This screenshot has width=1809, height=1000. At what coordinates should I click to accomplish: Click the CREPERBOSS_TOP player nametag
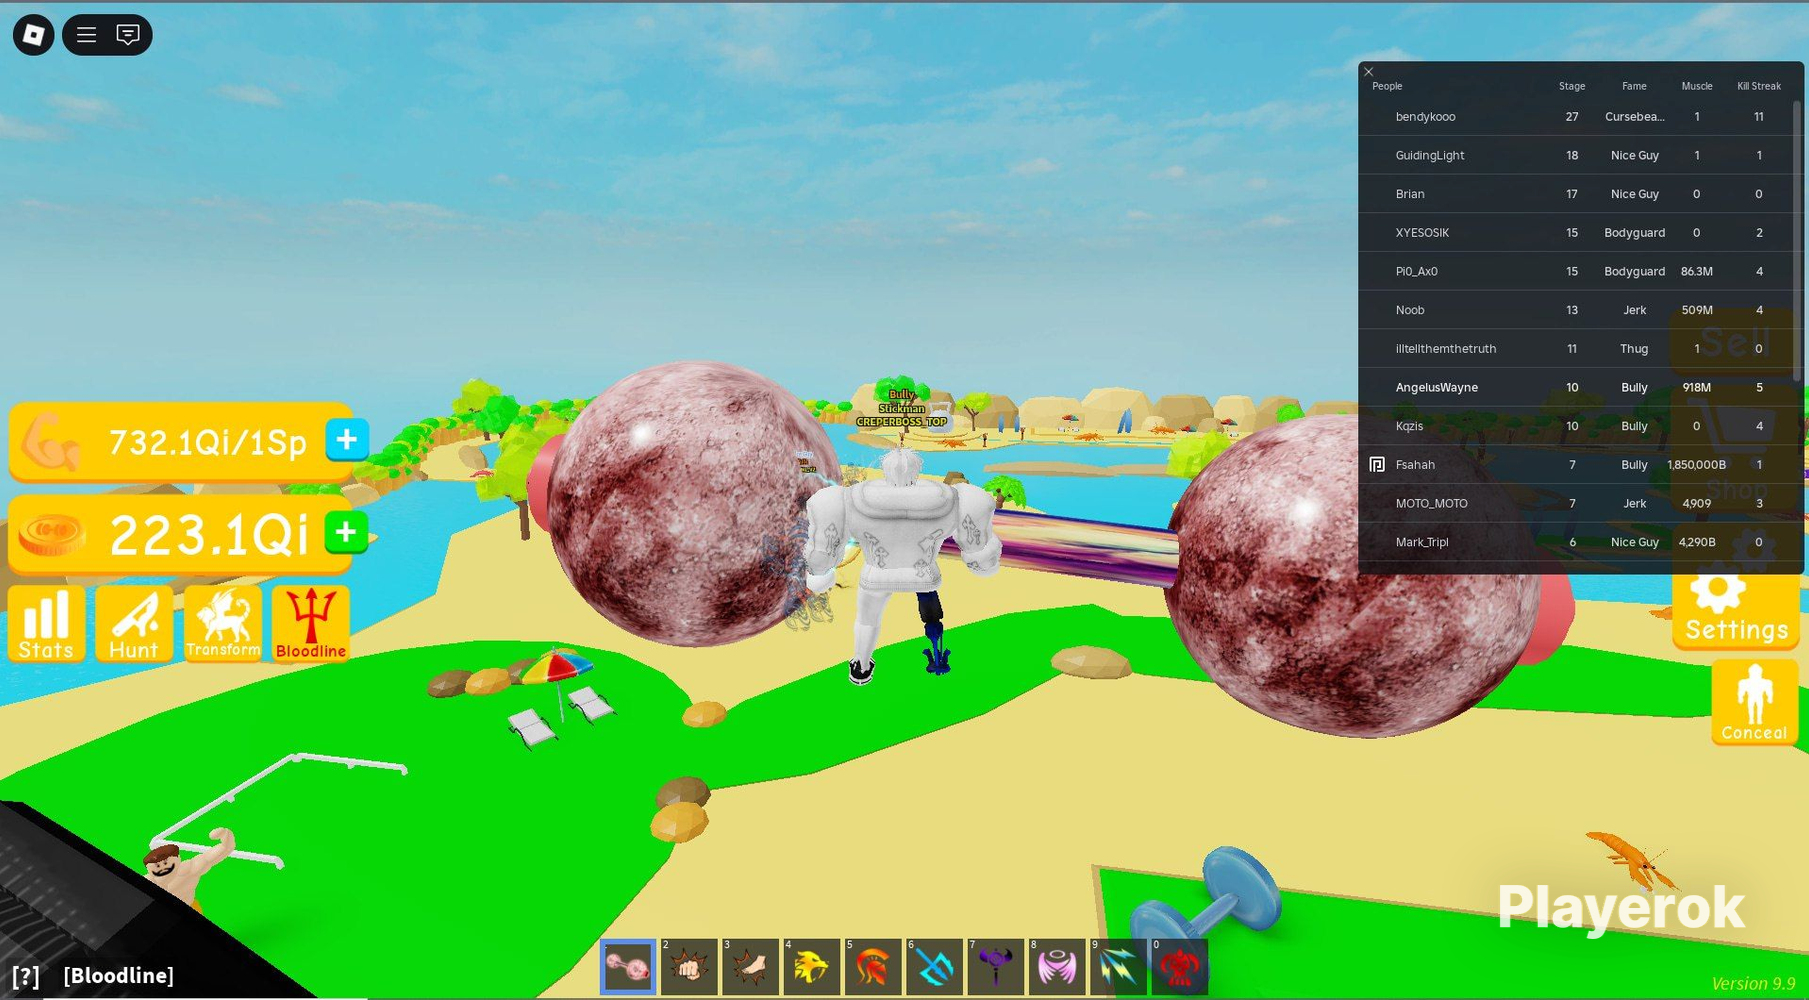(x=902, y=422)
